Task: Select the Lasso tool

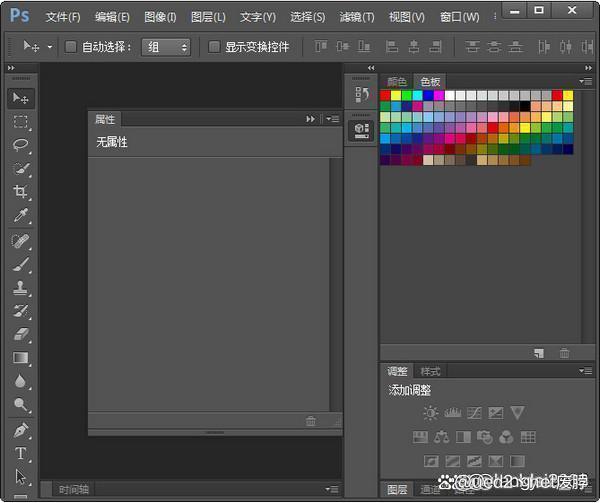Action: click(21, 145)
